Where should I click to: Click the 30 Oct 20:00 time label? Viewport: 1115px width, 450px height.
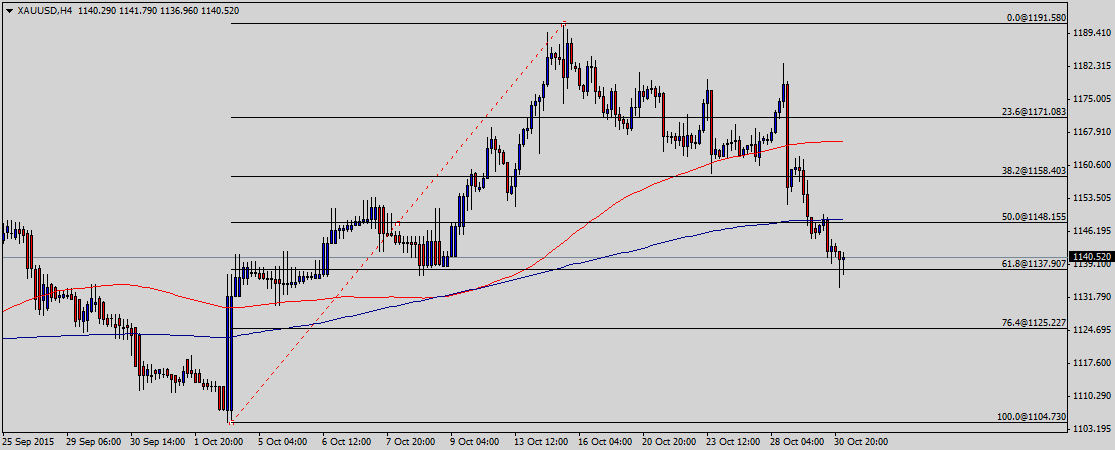859,440
